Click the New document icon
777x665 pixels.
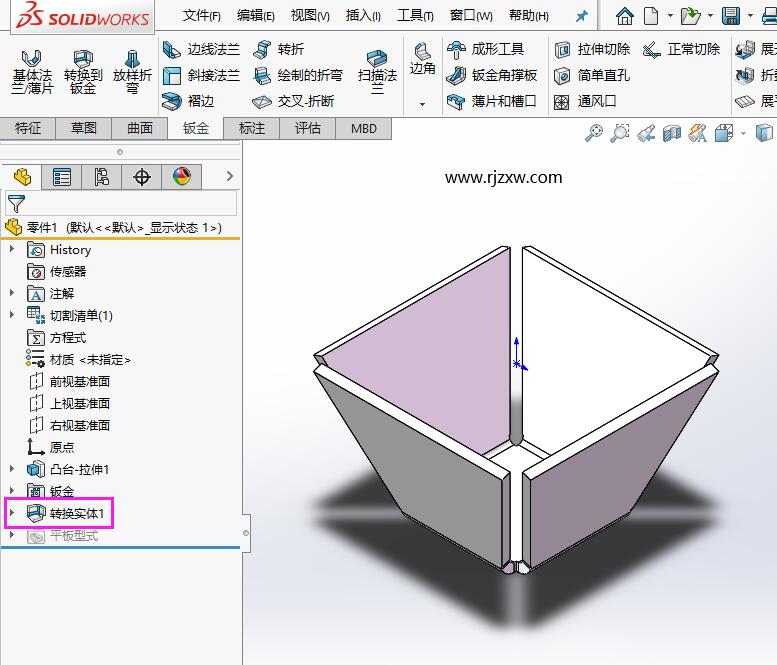[651, 16]
